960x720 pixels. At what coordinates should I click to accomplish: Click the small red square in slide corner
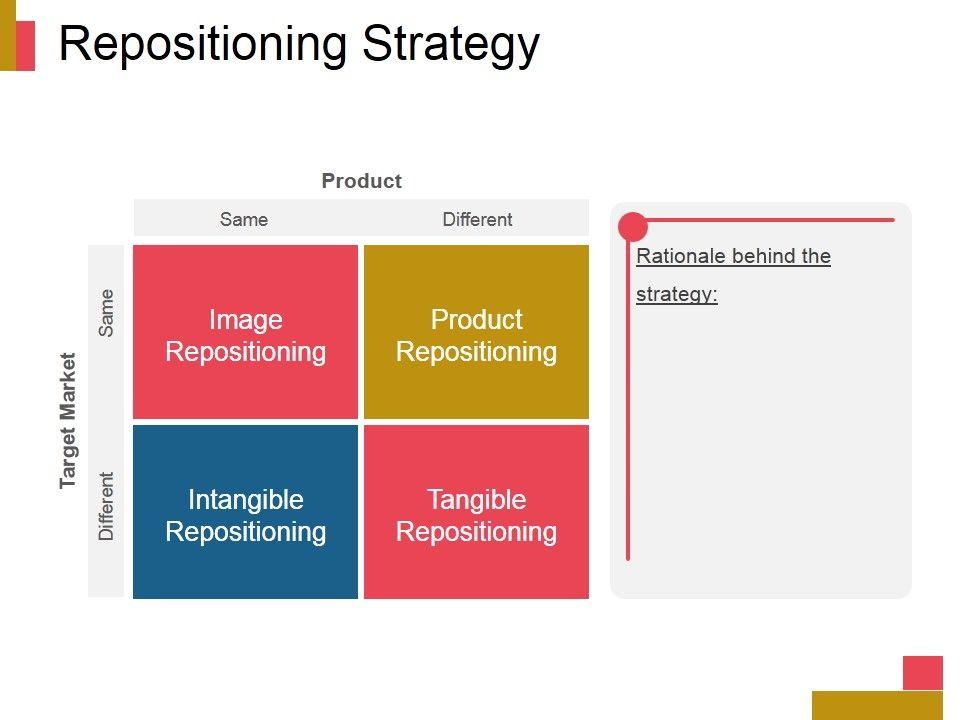(922, 672)
